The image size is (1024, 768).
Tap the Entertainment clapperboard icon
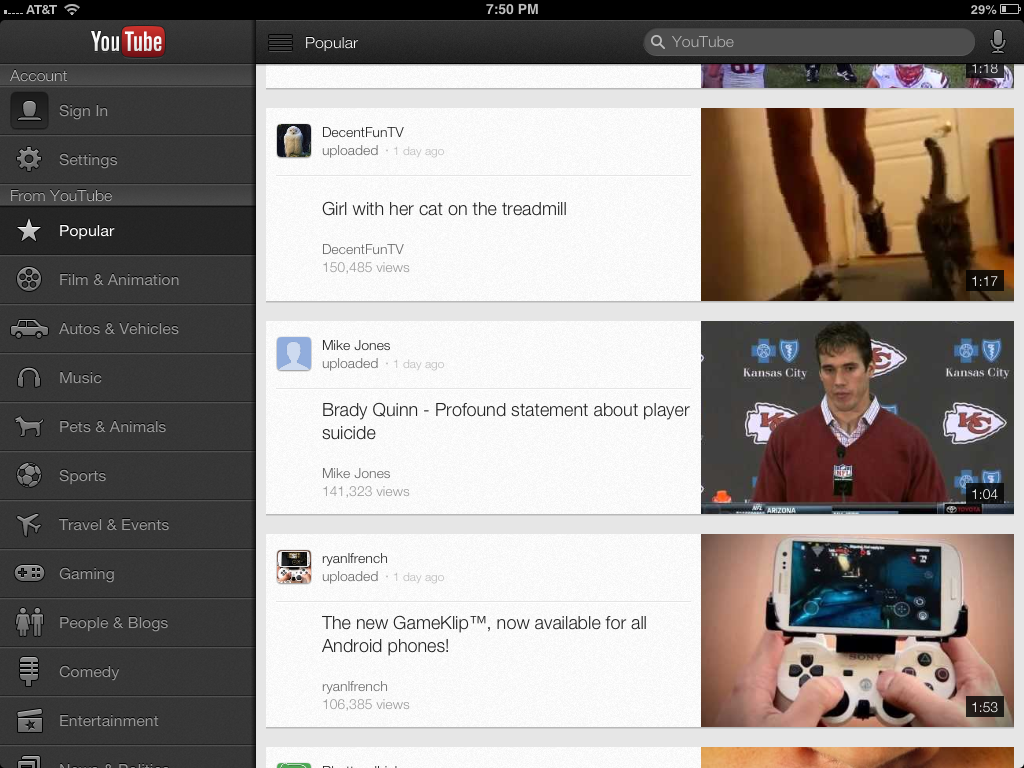(29, 720)
